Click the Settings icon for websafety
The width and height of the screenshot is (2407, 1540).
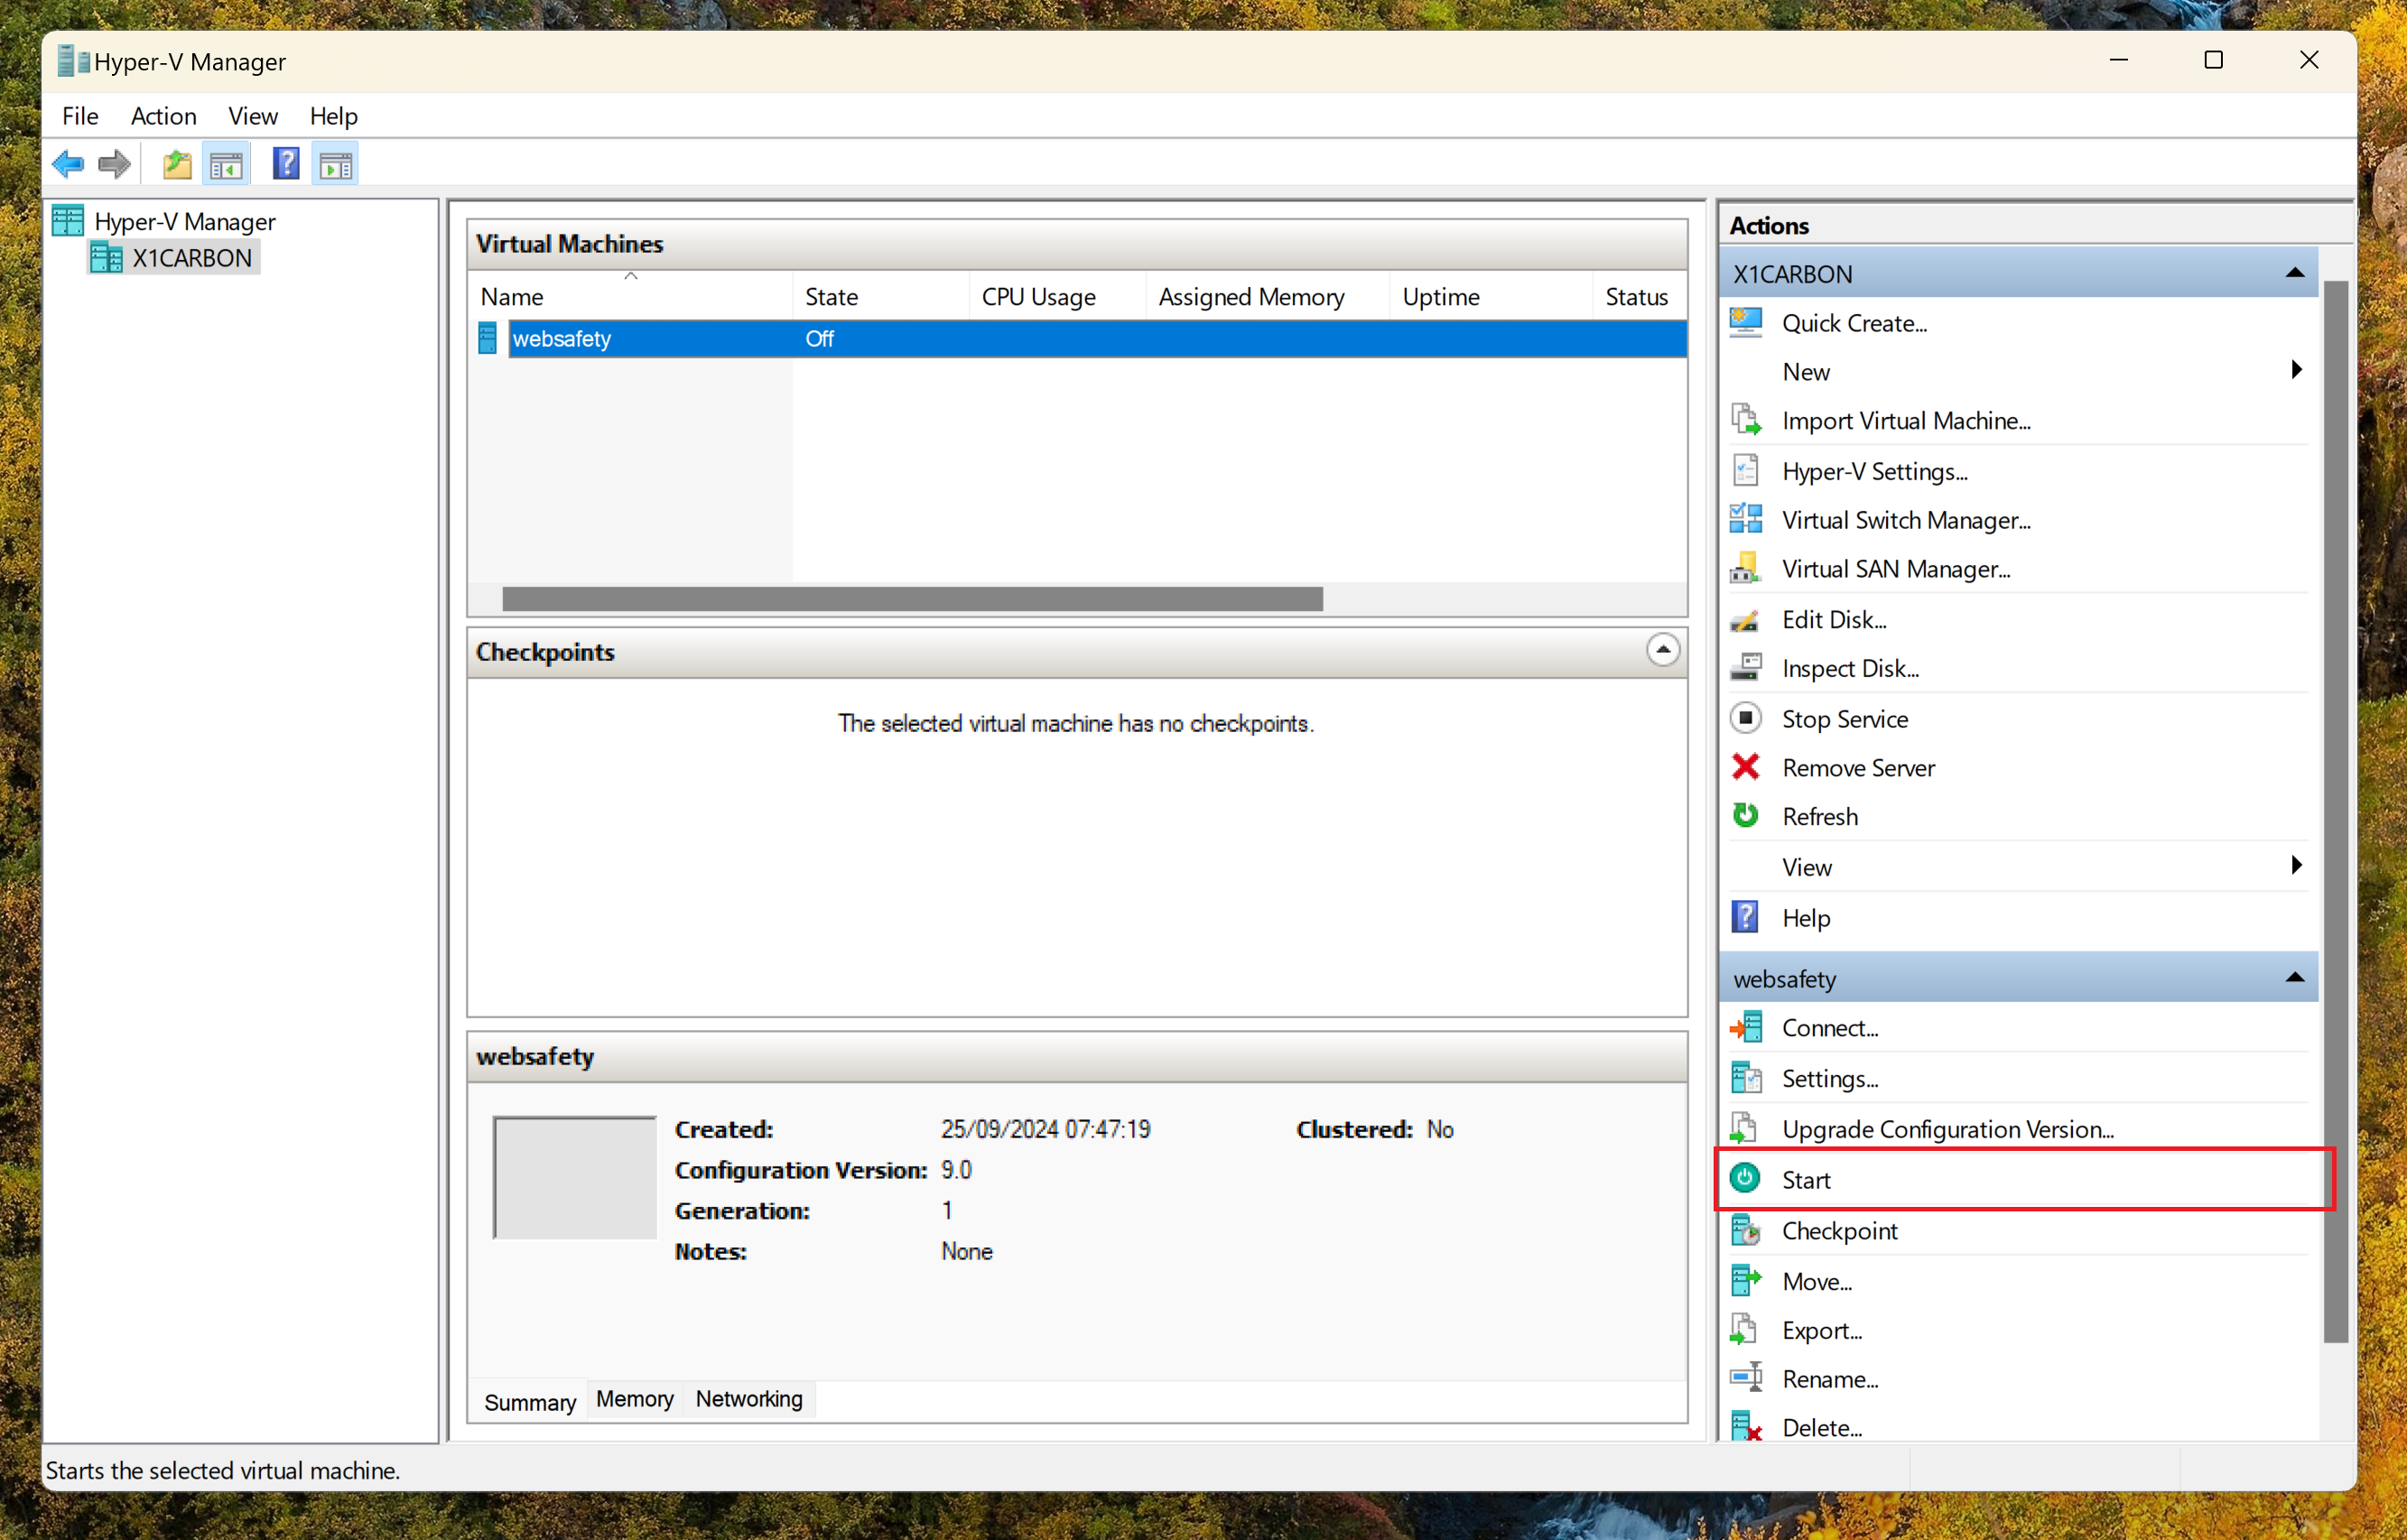click(x=1746, y=1079)
